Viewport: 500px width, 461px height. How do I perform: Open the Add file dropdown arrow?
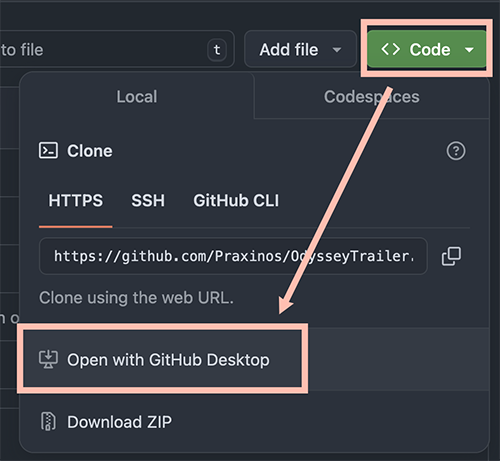[337, 50]
